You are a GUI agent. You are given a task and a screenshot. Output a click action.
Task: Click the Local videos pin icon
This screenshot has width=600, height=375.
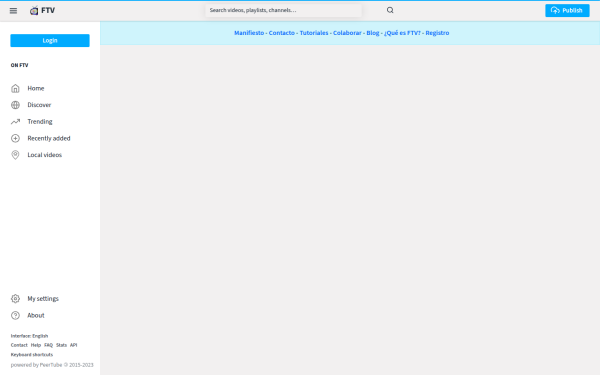click(x=15, y=155)
